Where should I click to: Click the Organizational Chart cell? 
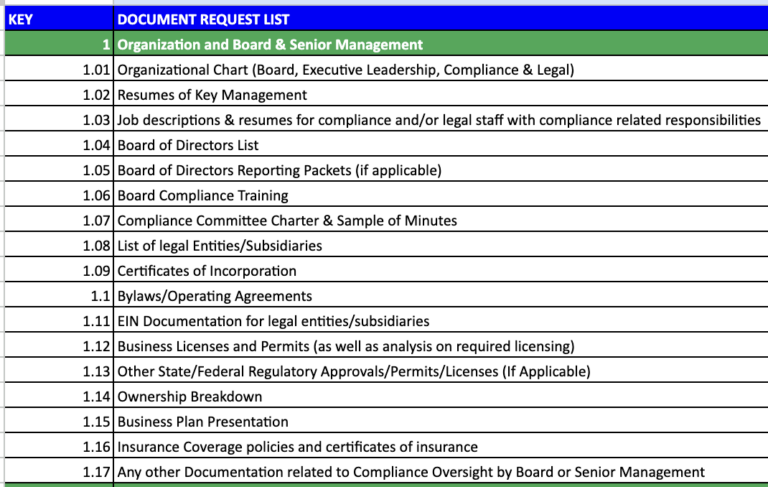[x=345, y=70]
